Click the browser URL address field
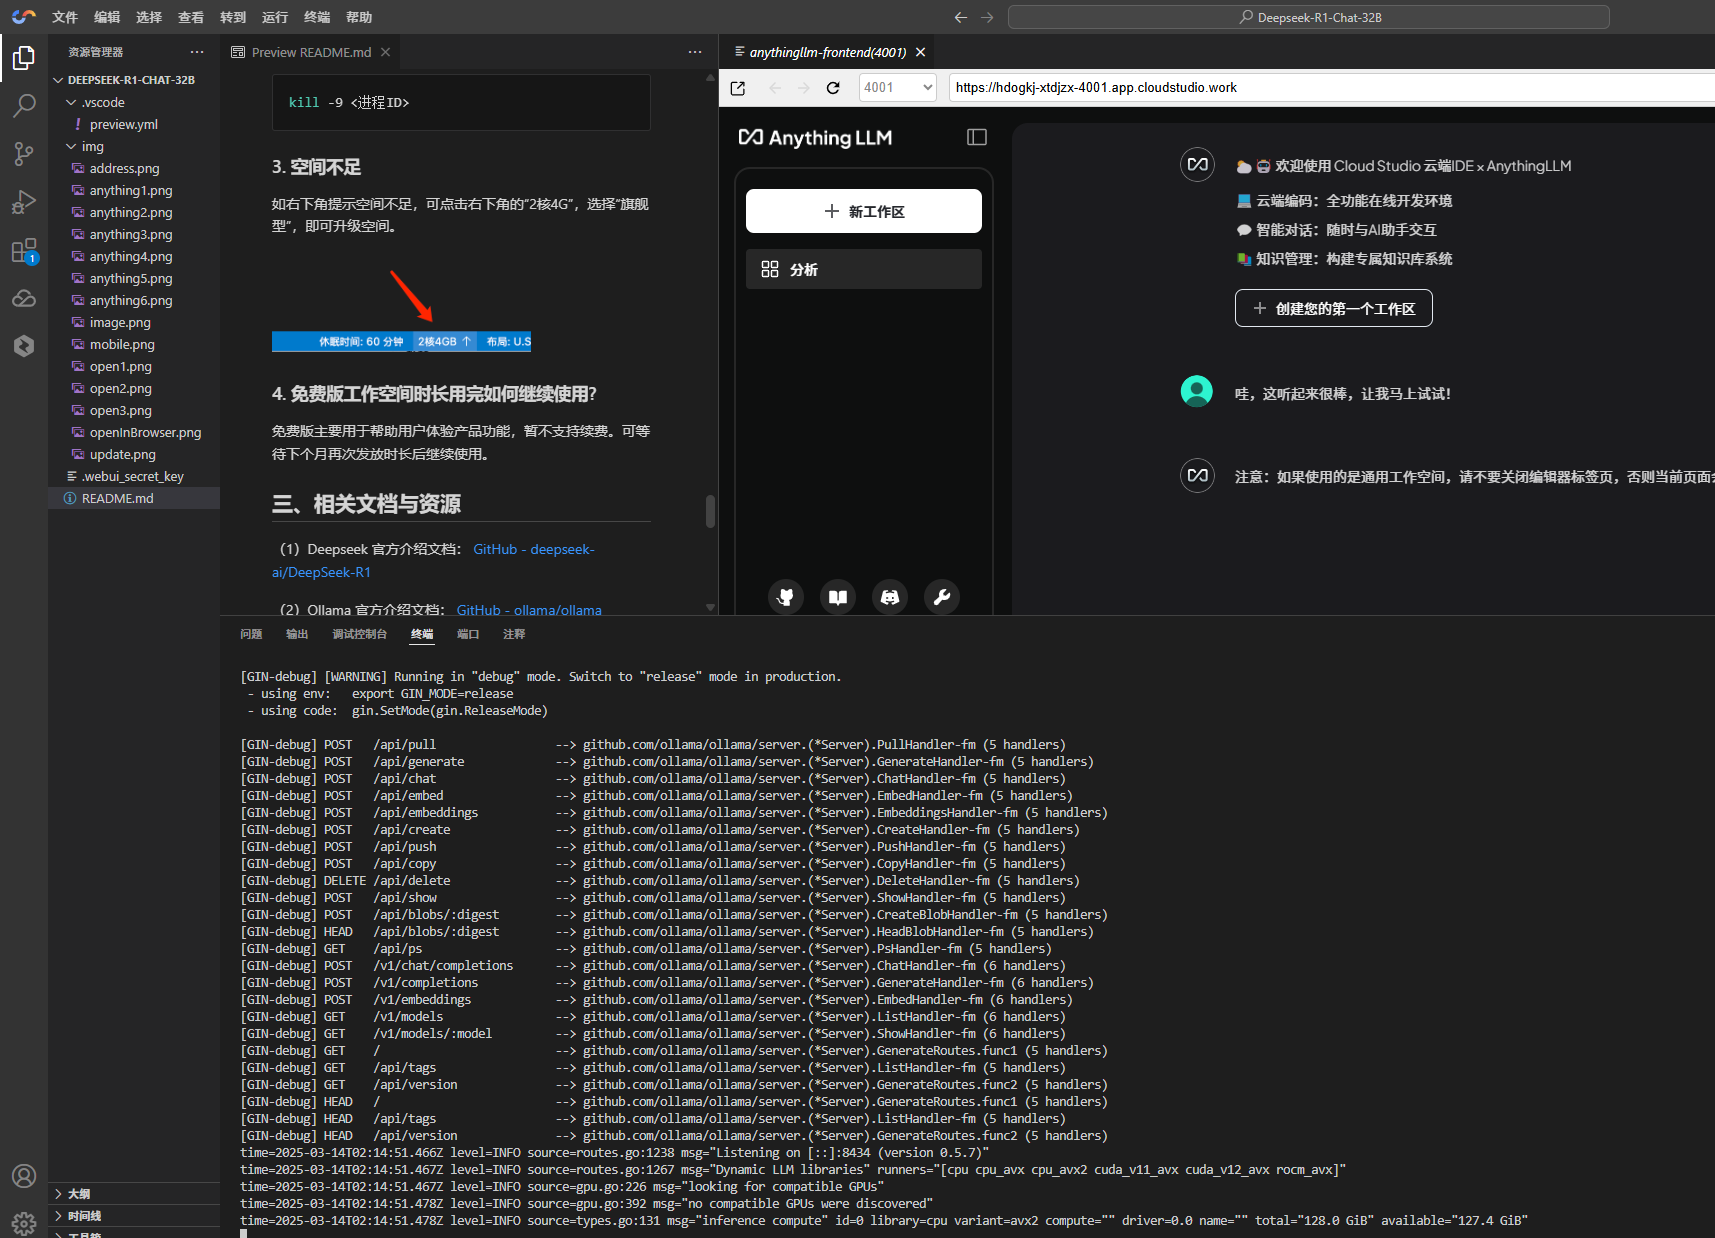The image size is (1715, 1238). pyautogui.click(x=1330, y=88)
